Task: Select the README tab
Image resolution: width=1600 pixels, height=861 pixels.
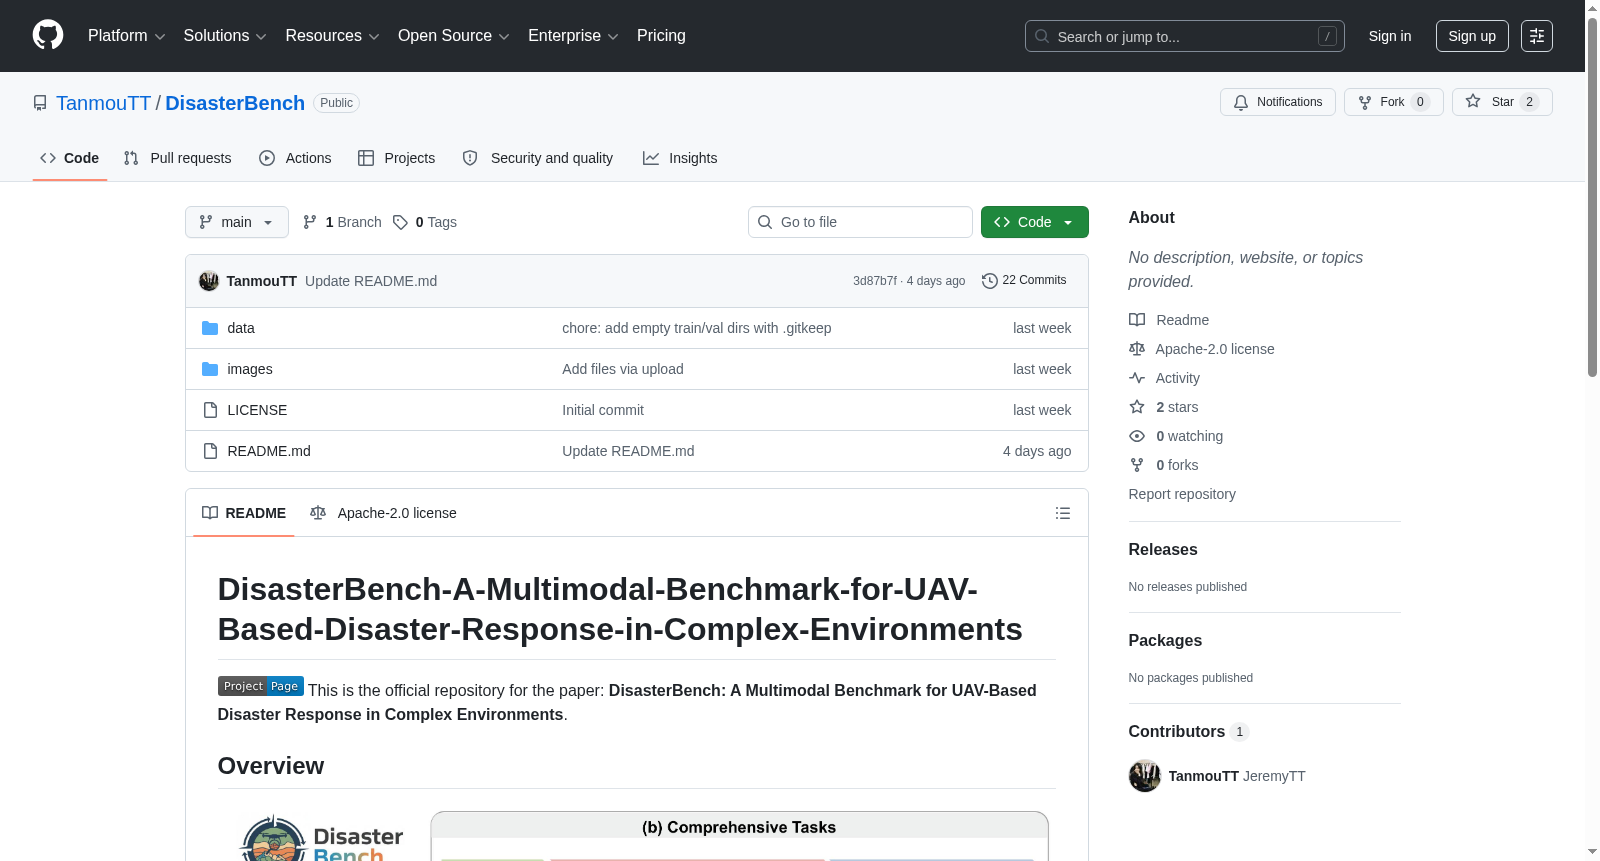Action: tap(244, 513)
